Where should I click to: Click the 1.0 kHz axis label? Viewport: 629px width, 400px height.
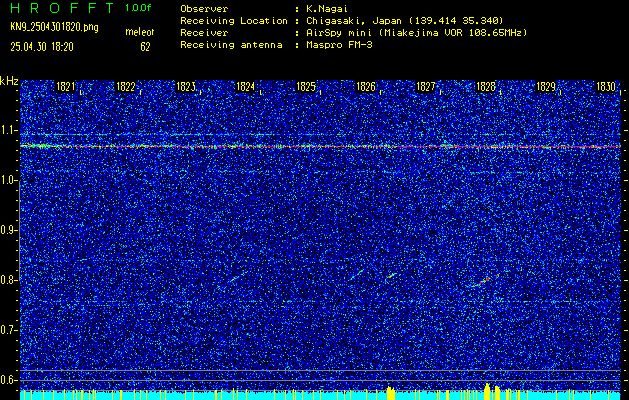coord(9,180)
